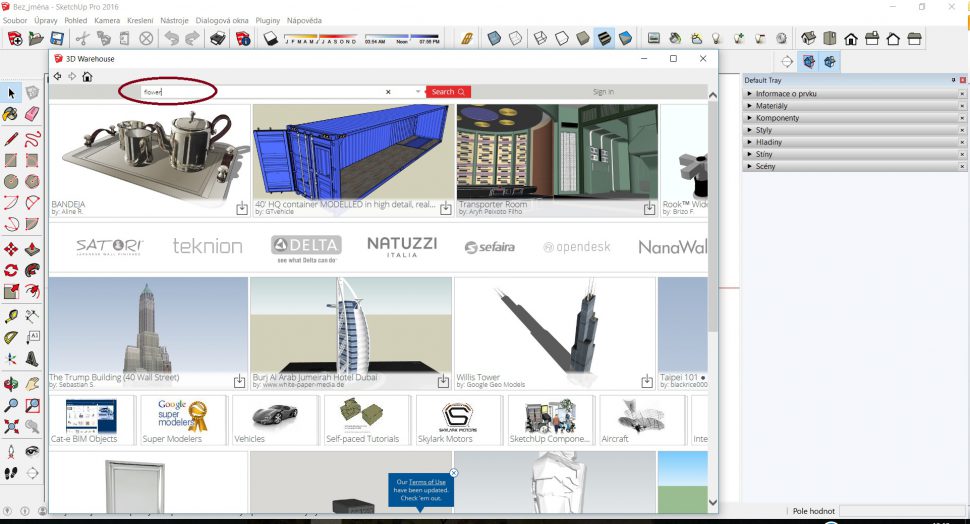Activate the Orbit tool
The width and height of the screenshot is (970, 524).
click(11, 384)
